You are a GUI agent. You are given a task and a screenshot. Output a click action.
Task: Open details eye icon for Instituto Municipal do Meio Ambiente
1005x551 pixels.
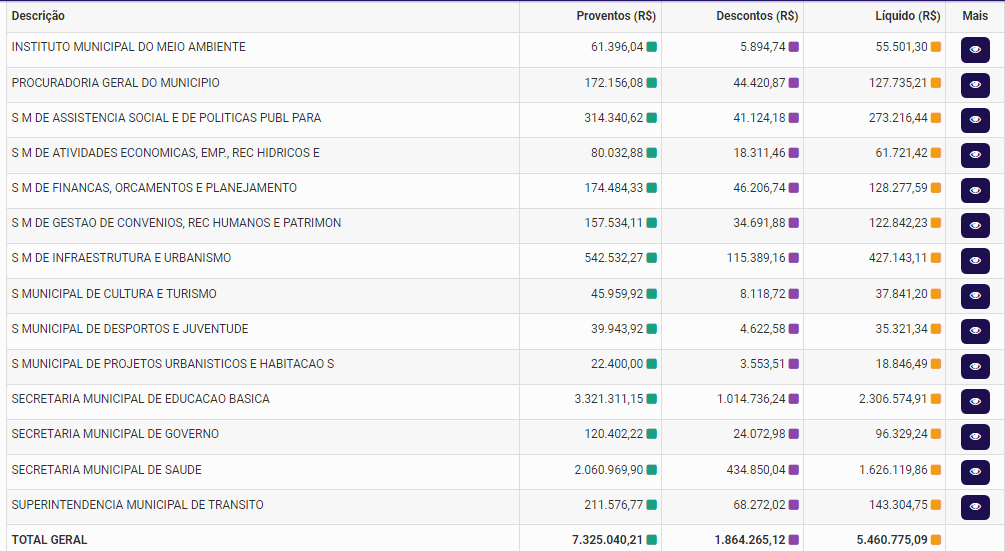pyautogui.click(x=974, y=50)
